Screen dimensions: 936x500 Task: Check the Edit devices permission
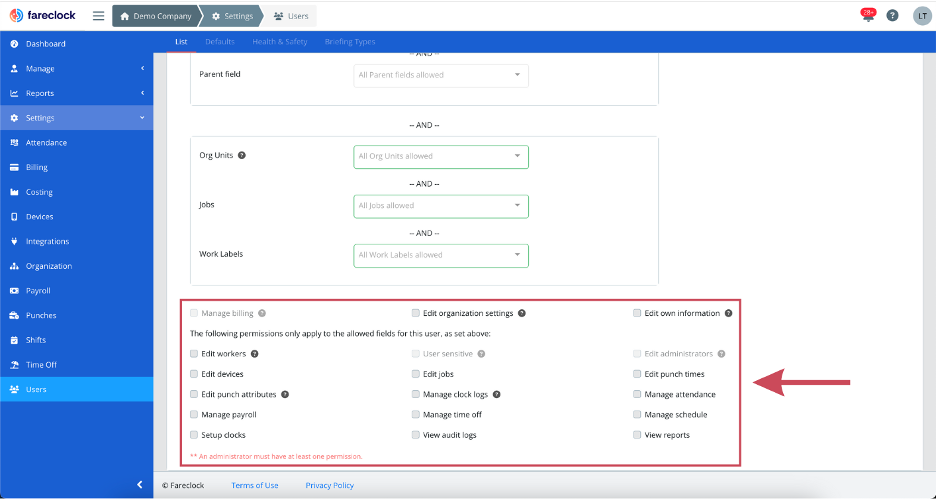(x=194, y=374)
